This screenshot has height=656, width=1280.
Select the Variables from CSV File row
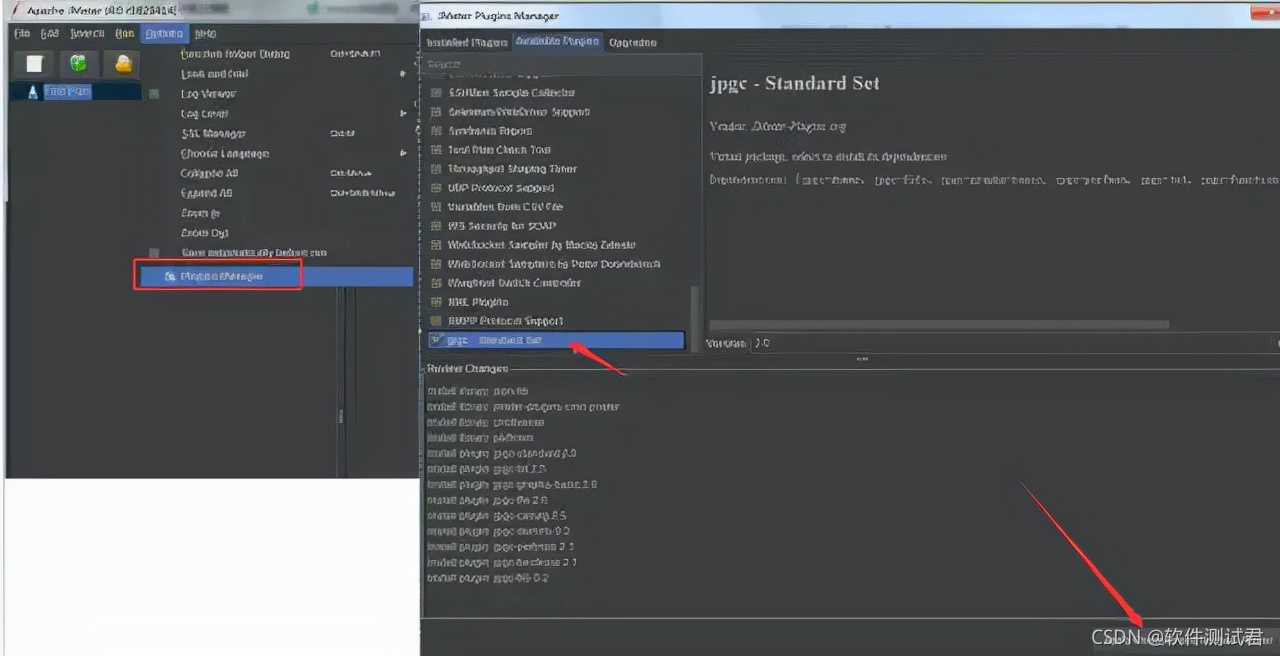tap(556, 207)
